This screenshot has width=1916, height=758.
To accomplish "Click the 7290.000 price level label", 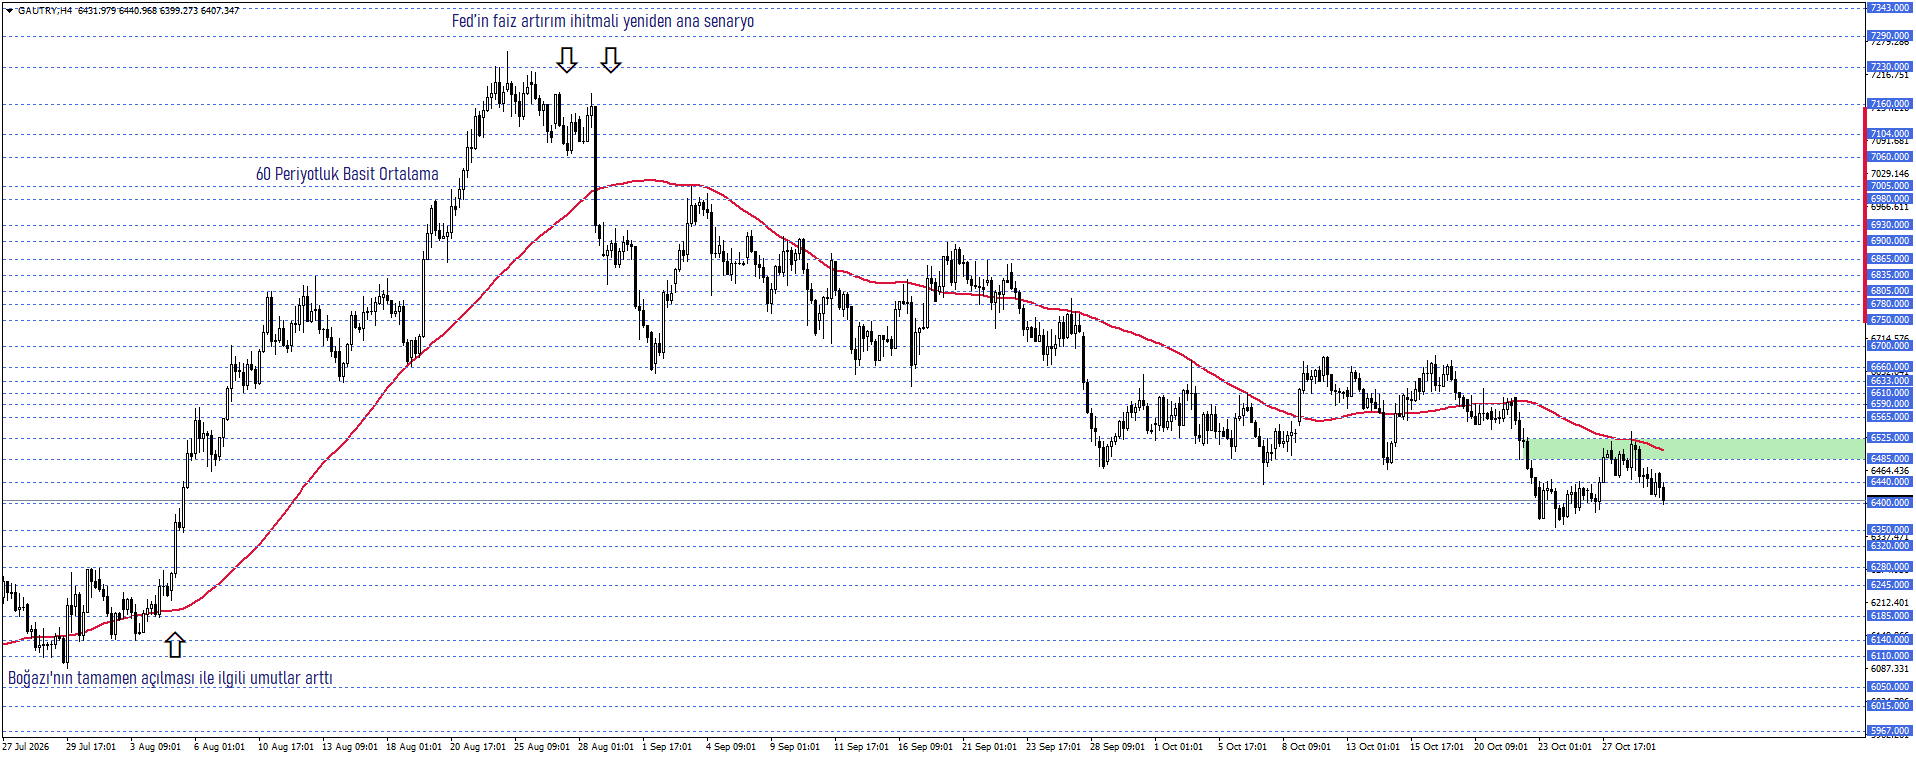I will click(1889, 36).
